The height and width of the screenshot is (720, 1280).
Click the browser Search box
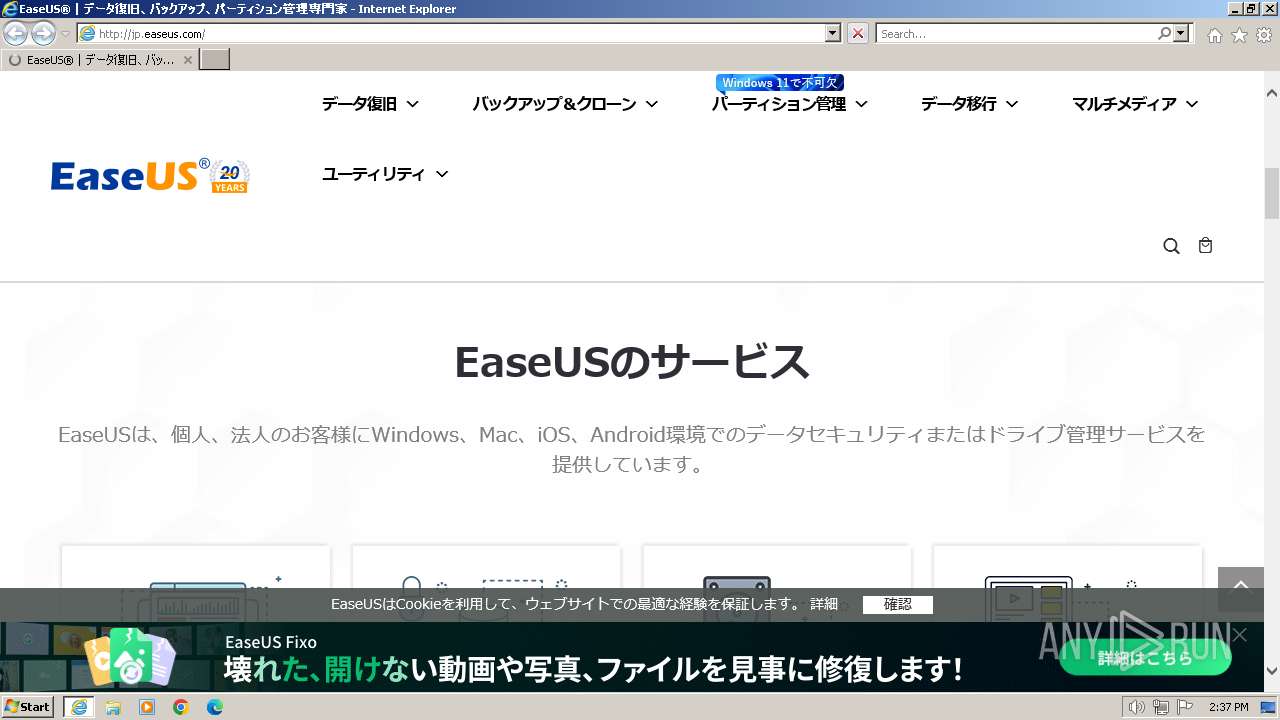point(1017,33)
